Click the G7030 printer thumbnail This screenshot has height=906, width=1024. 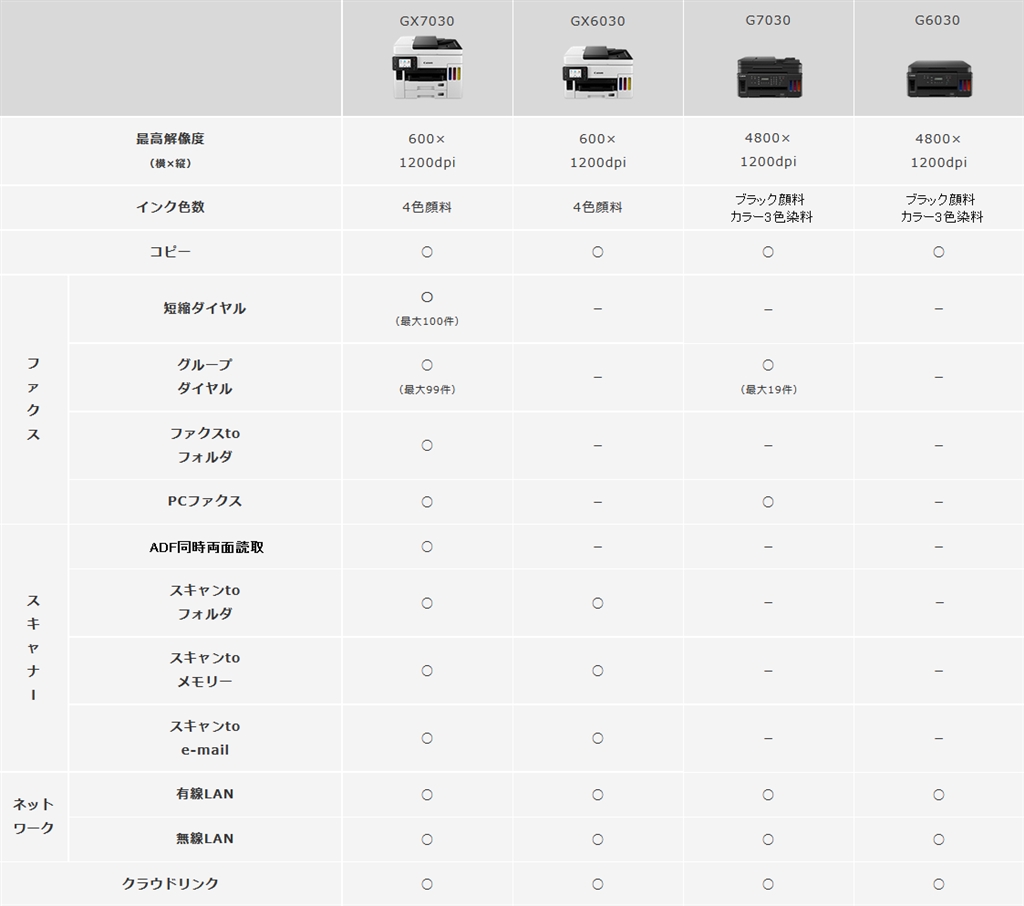tap(767, 75)
